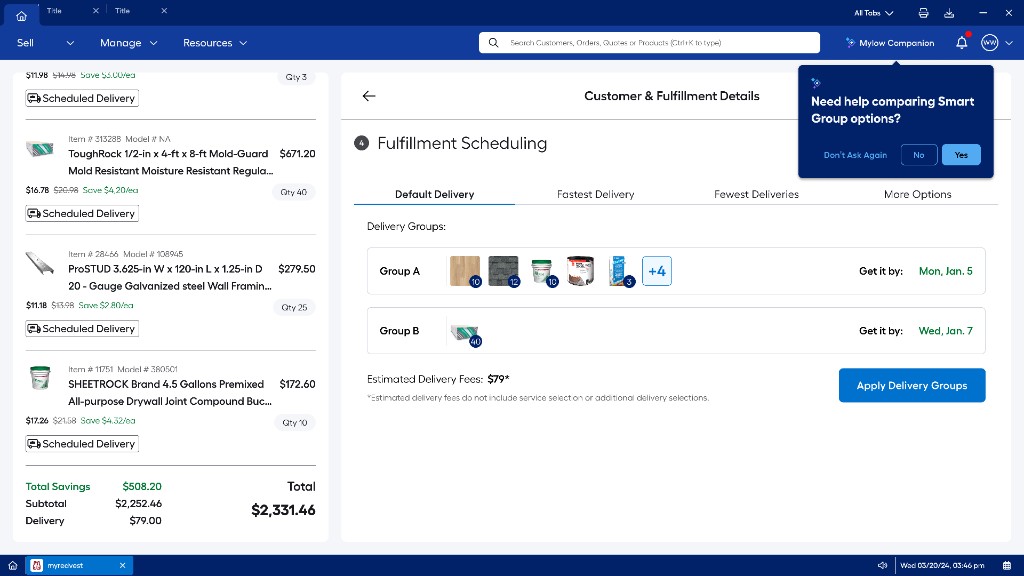Image resolution: width=1024 pixels, height=576 pixels.
Task: Open the notifications bell
Action: (962, 43)
